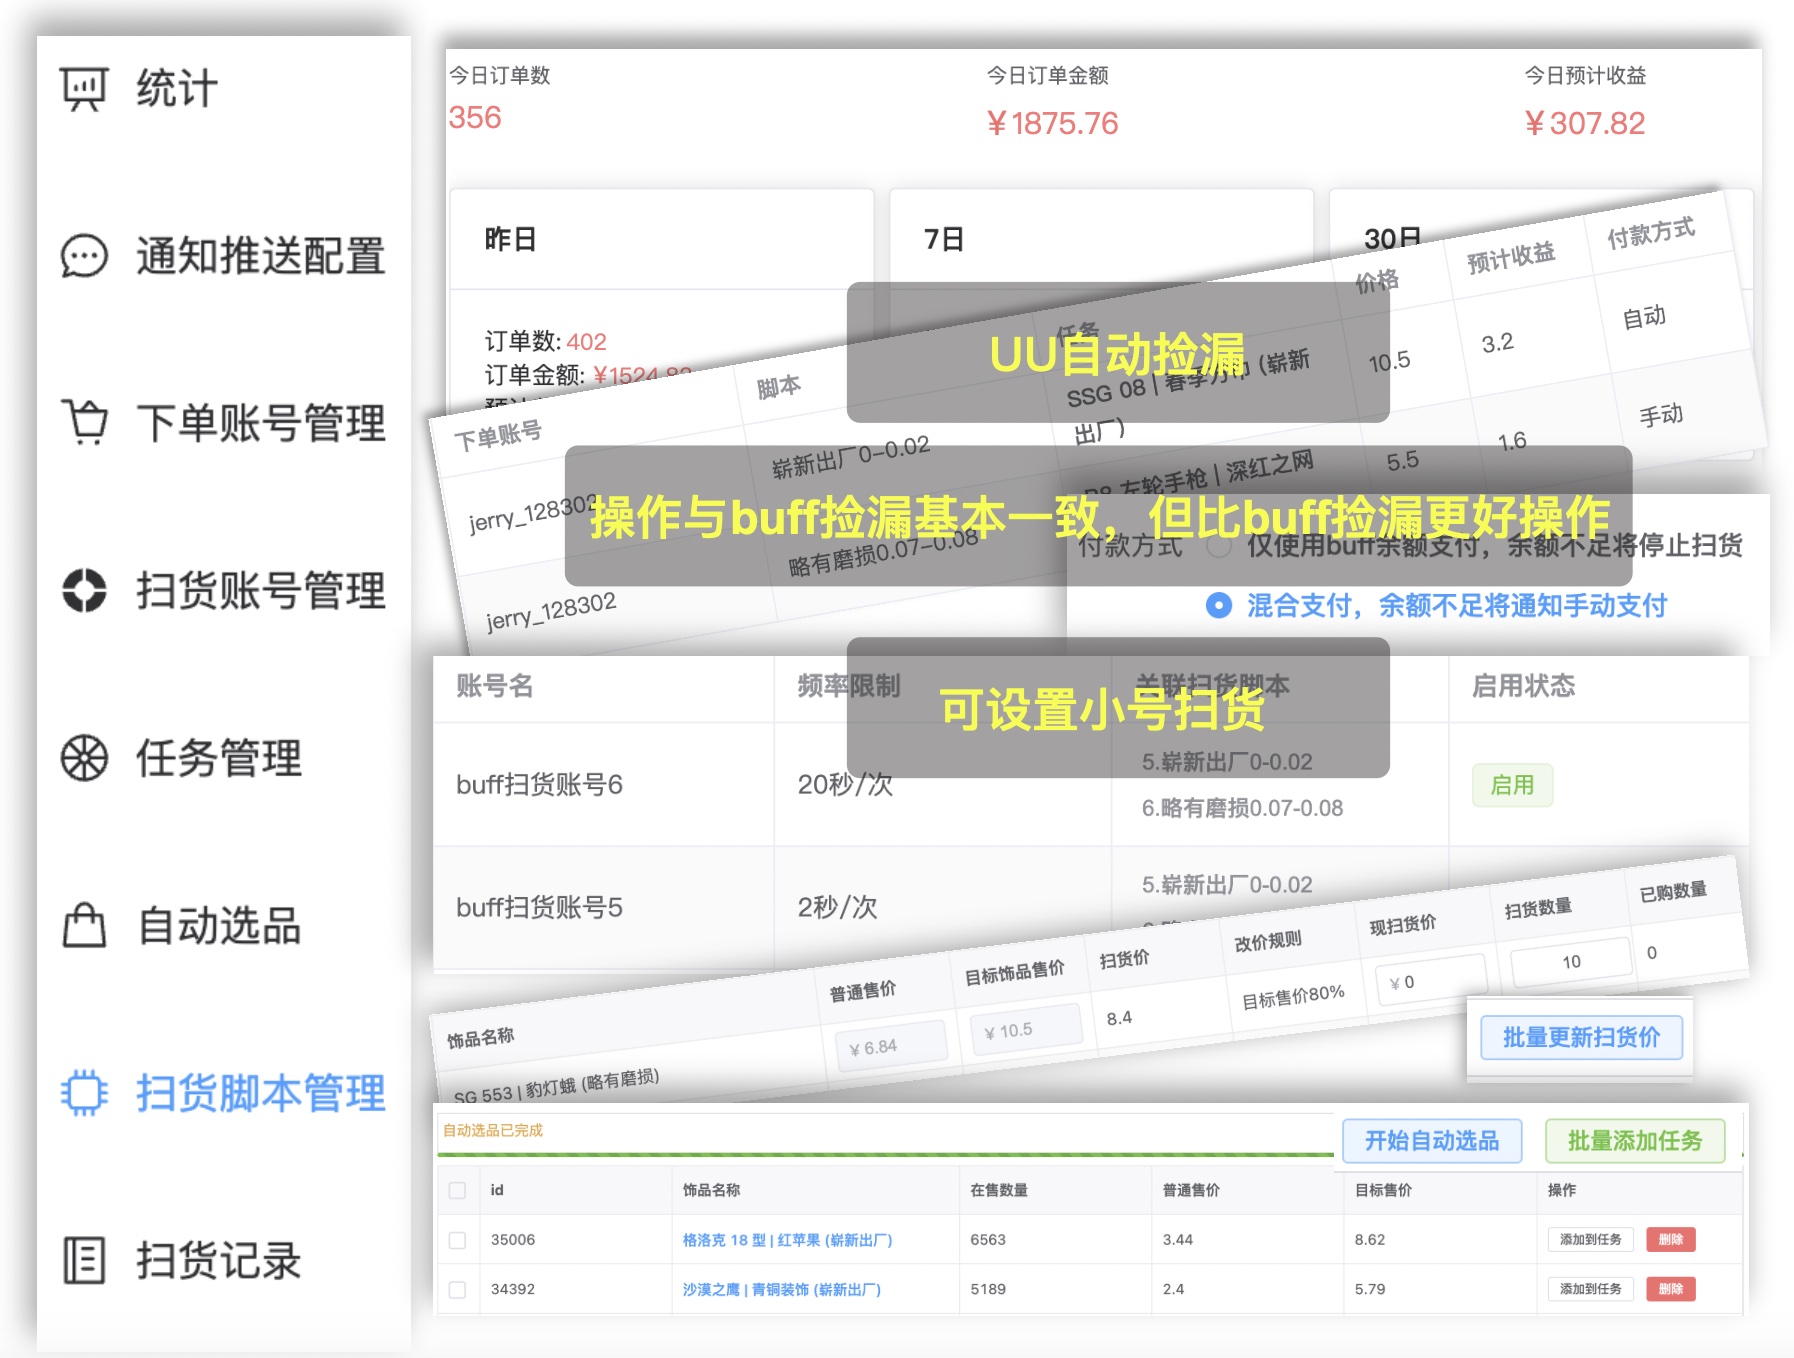The width and height of the screenshot is (1794, 1358).
Task: Click 6.略有磨损0.07-0.08 script entry
Action: [1242, 808]
